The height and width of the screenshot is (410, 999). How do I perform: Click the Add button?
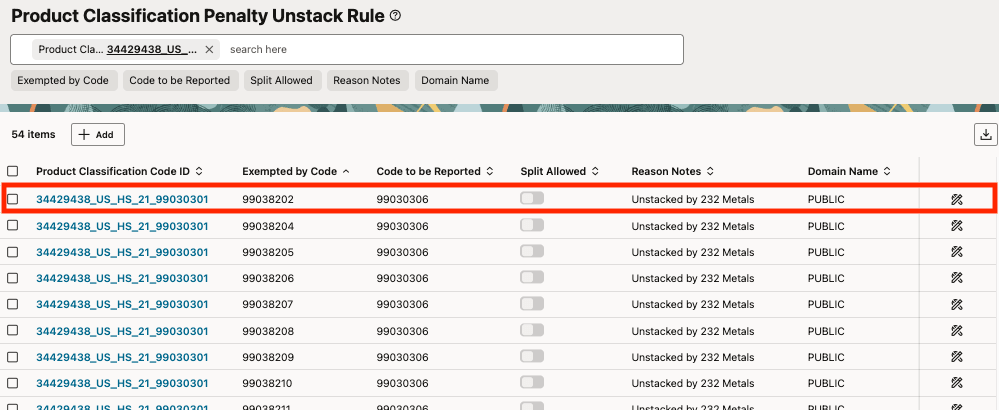tap(97, 134)
